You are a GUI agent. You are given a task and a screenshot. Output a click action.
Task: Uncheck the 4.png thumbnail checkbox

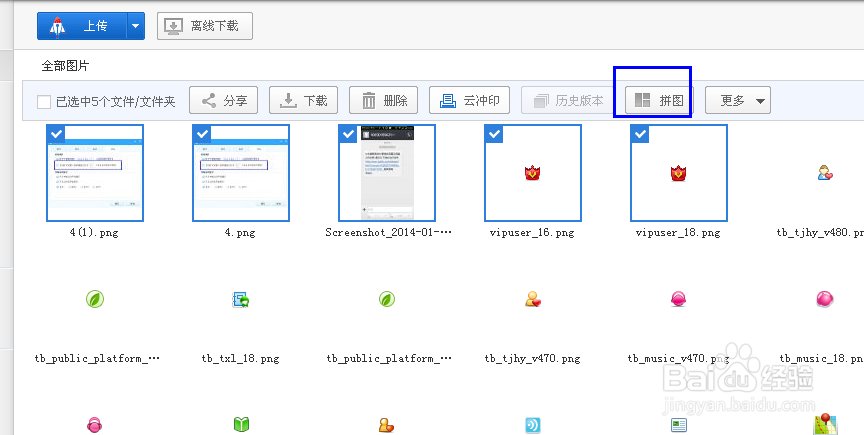point(202,133)
